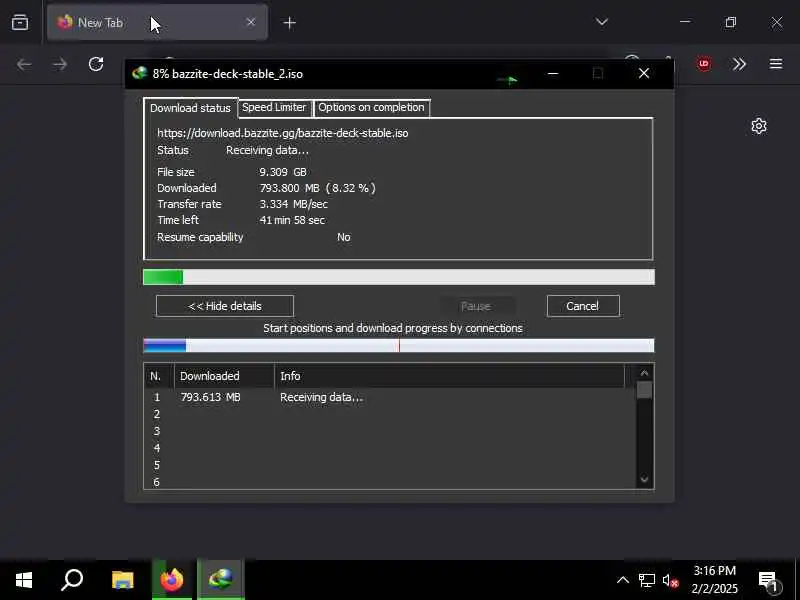The image size is (800, 600).
Task: Click the green download progress bar
Action: click(x=398, y=277)
